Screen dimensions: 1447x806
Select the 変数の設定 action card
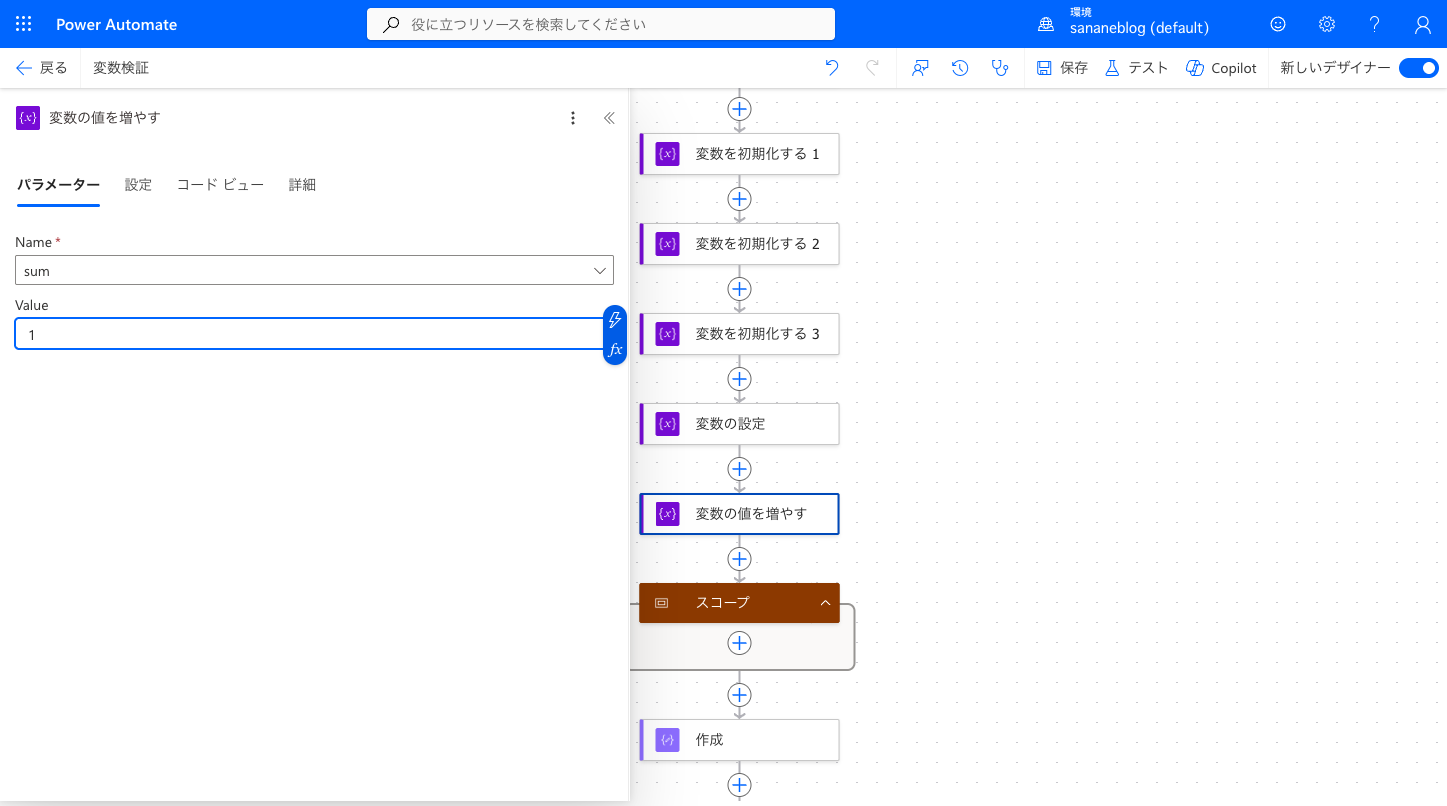739,424
